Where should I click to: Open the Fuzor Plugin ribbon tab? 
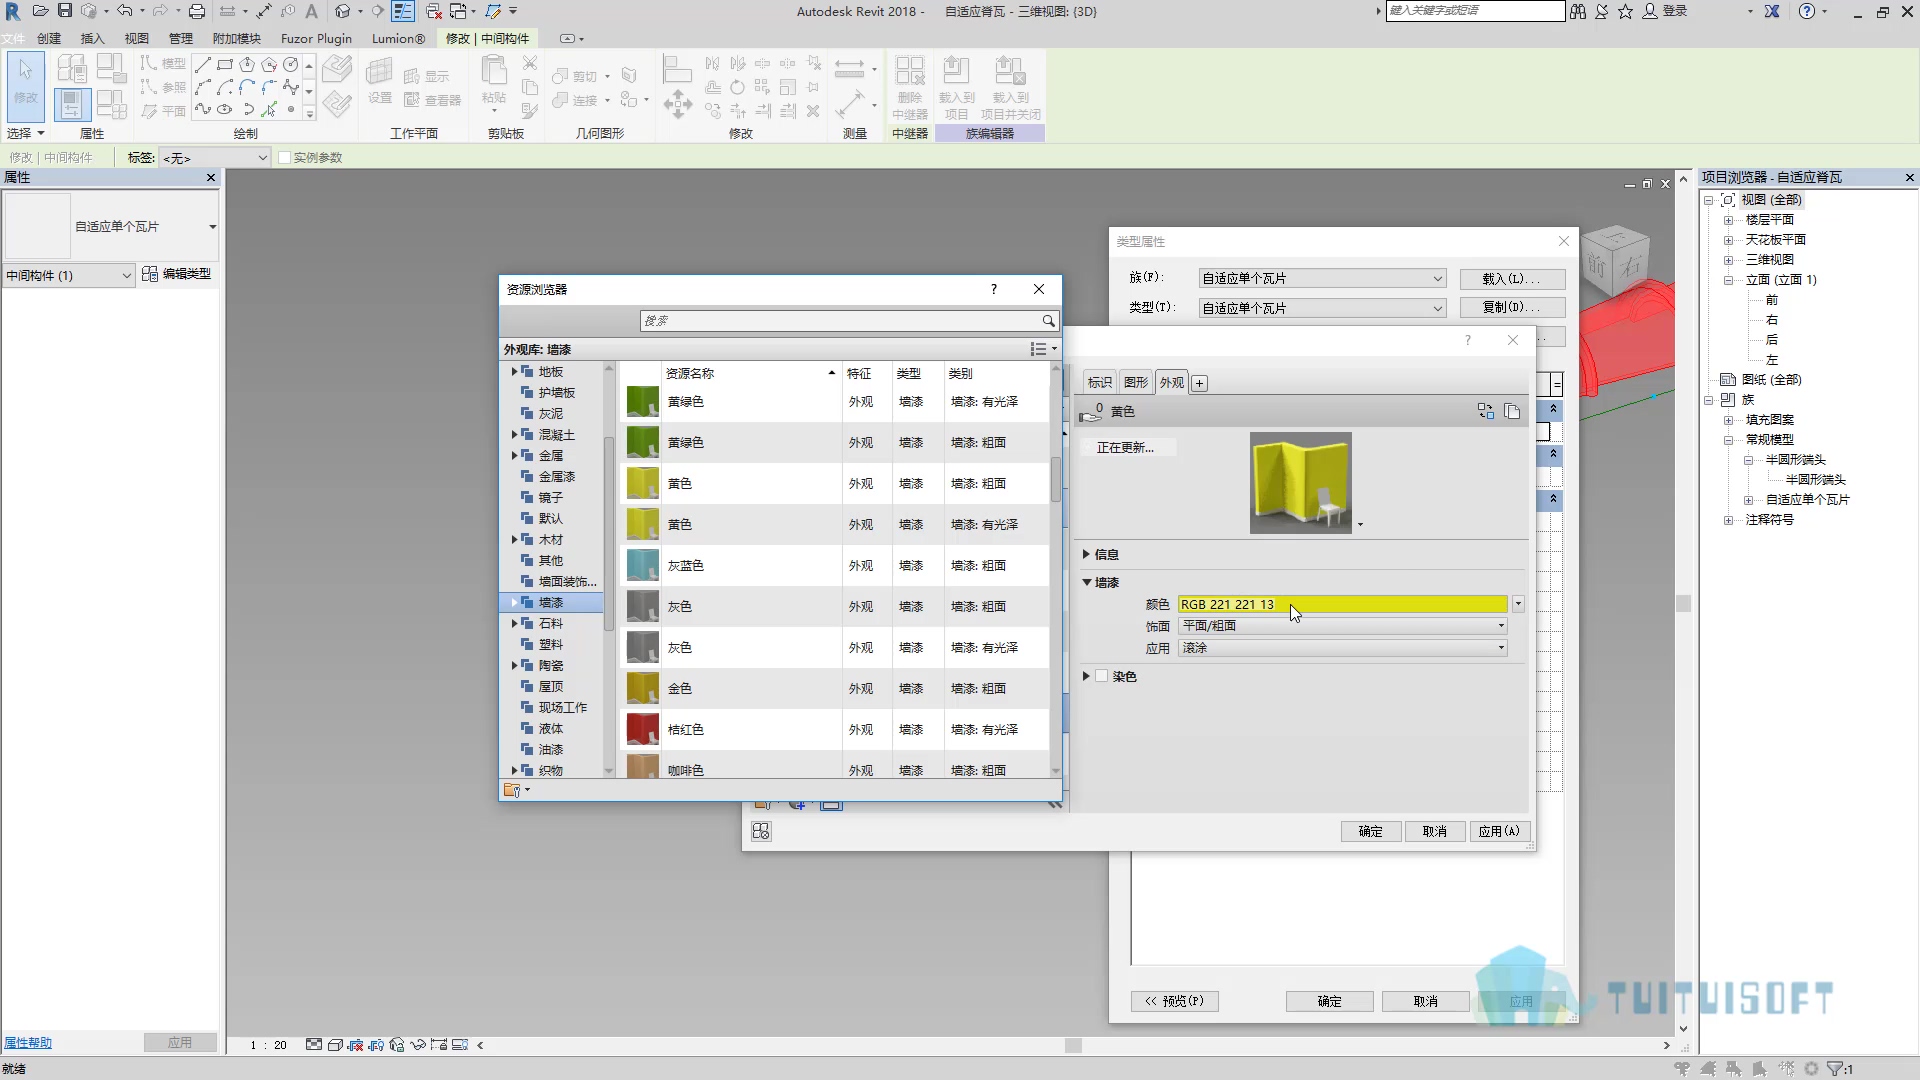click(316, 39)
